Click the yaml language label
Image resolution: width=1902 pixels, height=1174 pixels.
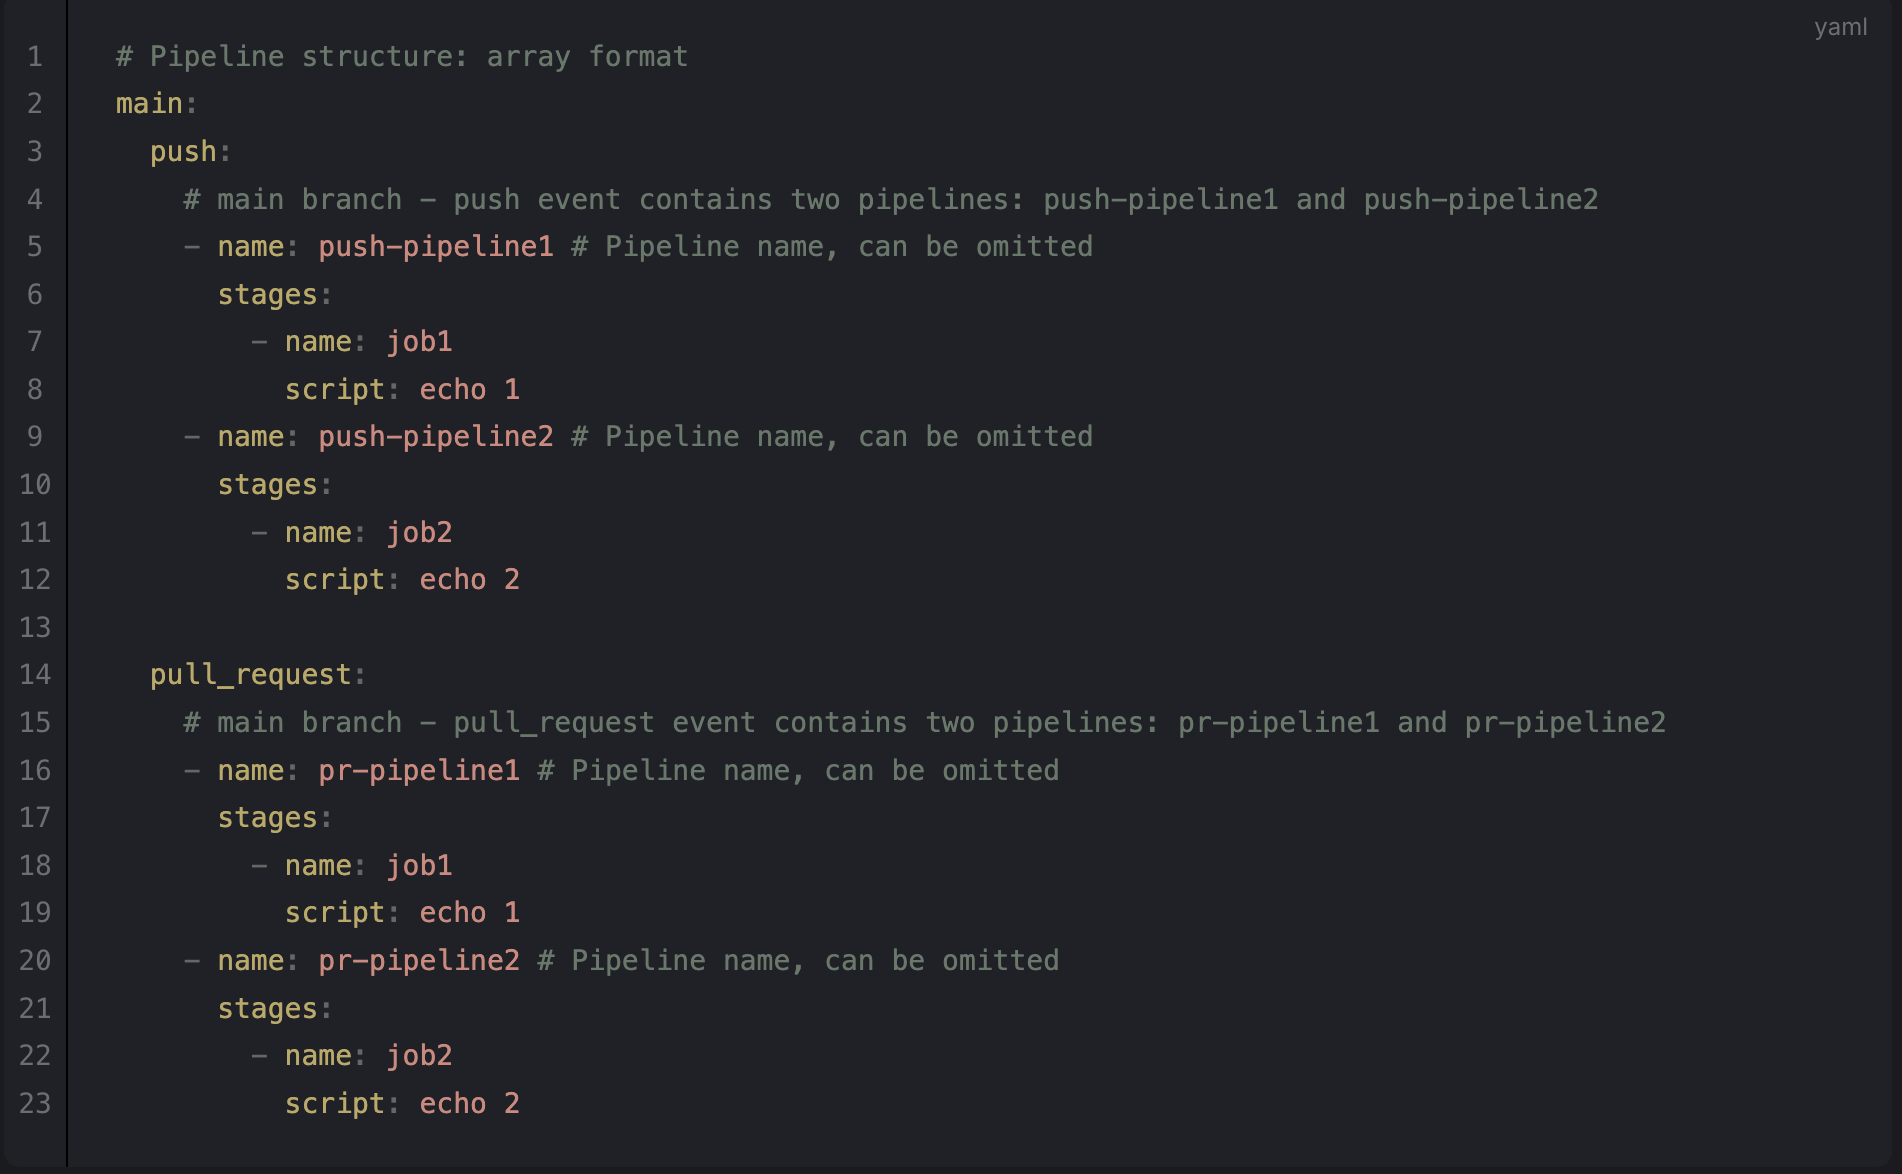click(1840, 27)
